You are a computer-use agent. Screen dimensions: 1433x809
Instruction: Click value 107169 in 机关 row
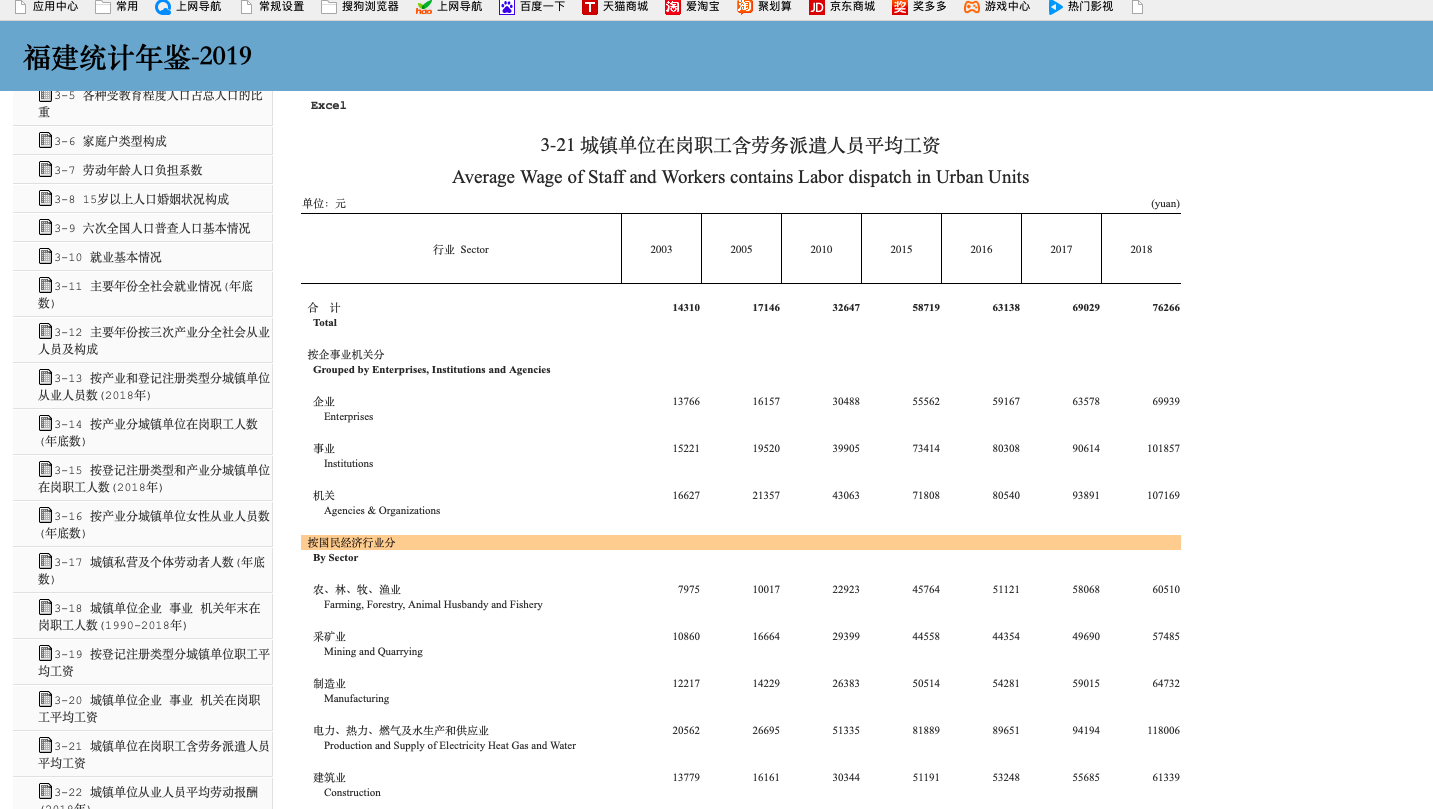point(1164,495)
